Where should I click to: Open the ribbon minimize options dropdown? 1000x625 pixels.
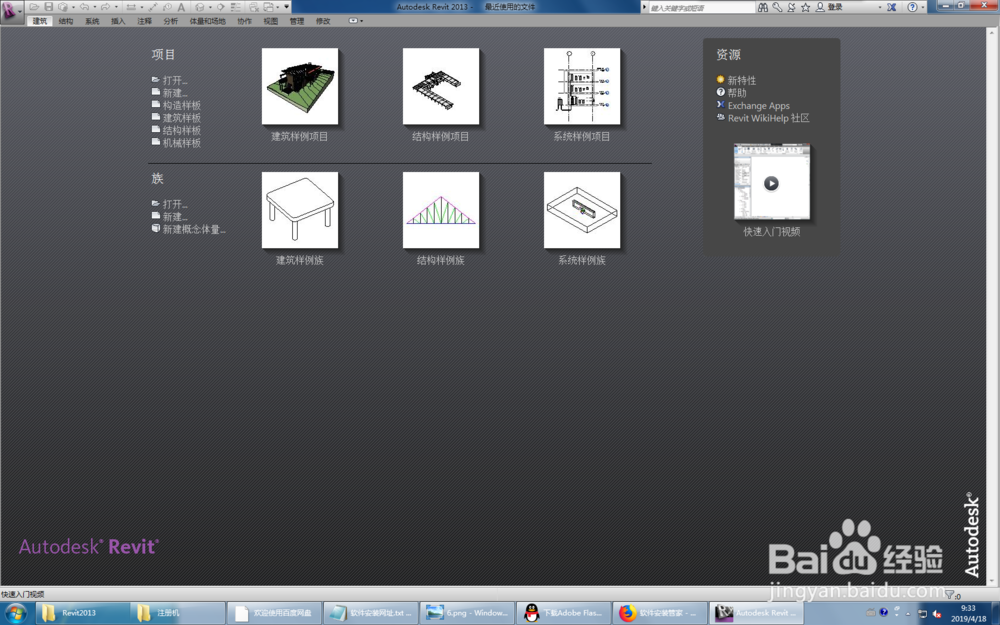[361, 21]
